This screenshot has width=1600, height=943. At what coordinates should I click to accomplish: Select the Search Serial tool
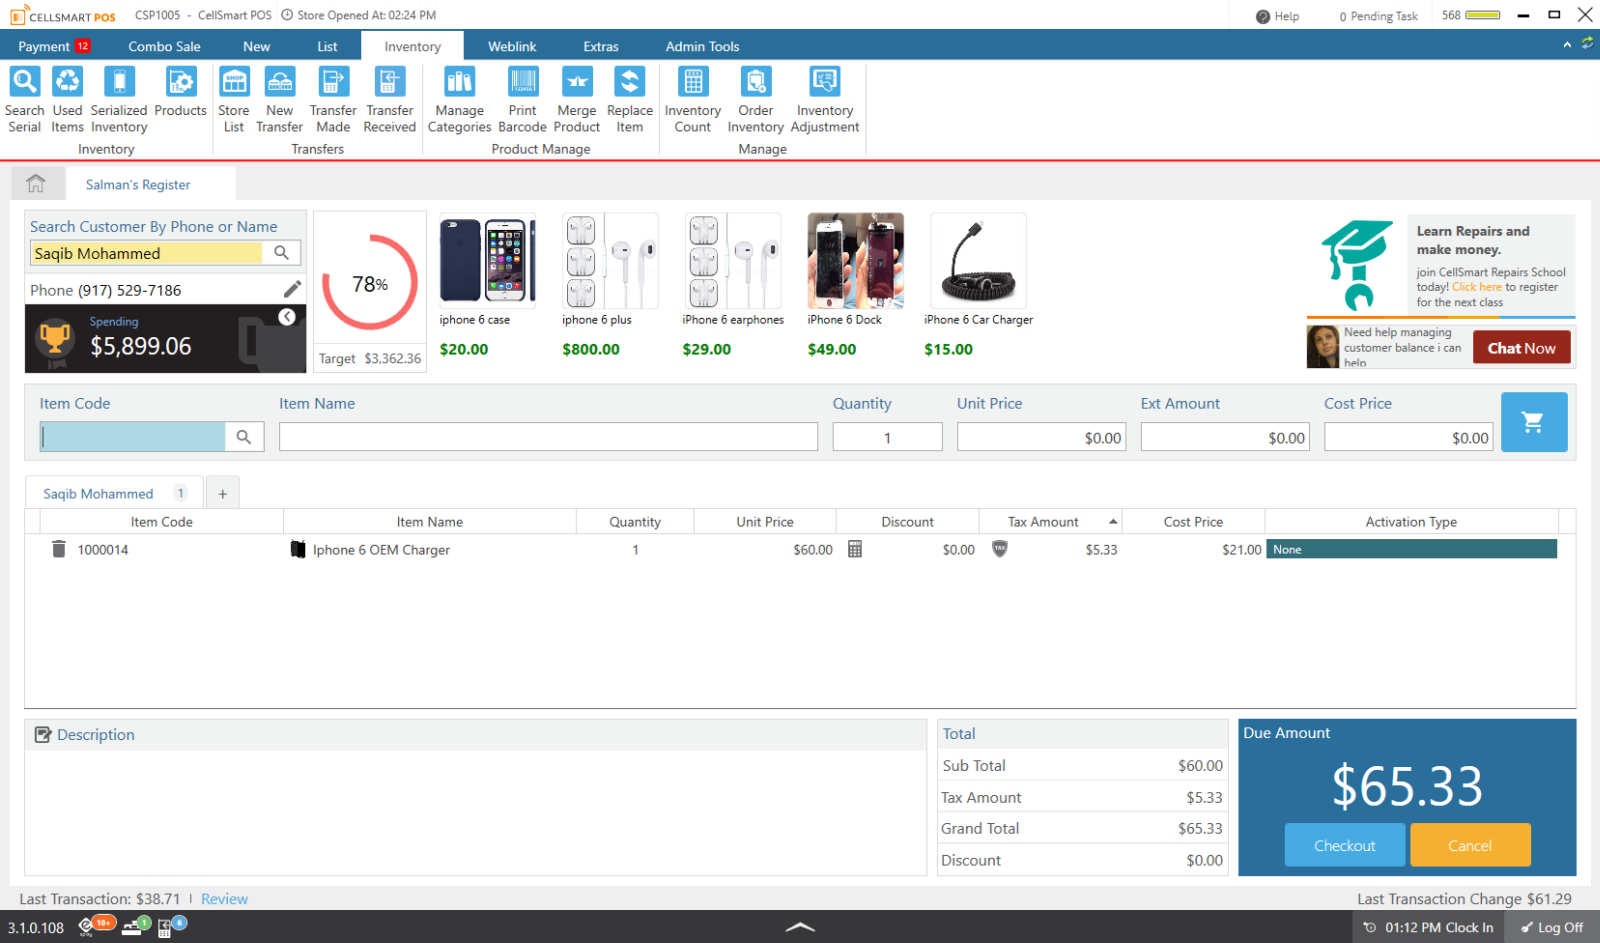24,97
